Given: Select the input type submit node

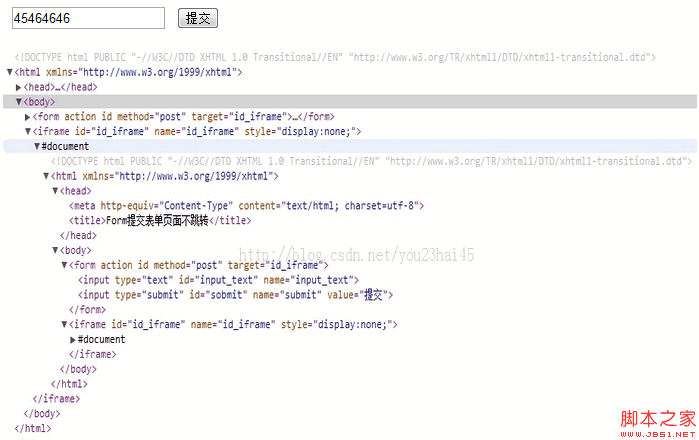Looking at the screenshot, I should (x=236, y=295).
